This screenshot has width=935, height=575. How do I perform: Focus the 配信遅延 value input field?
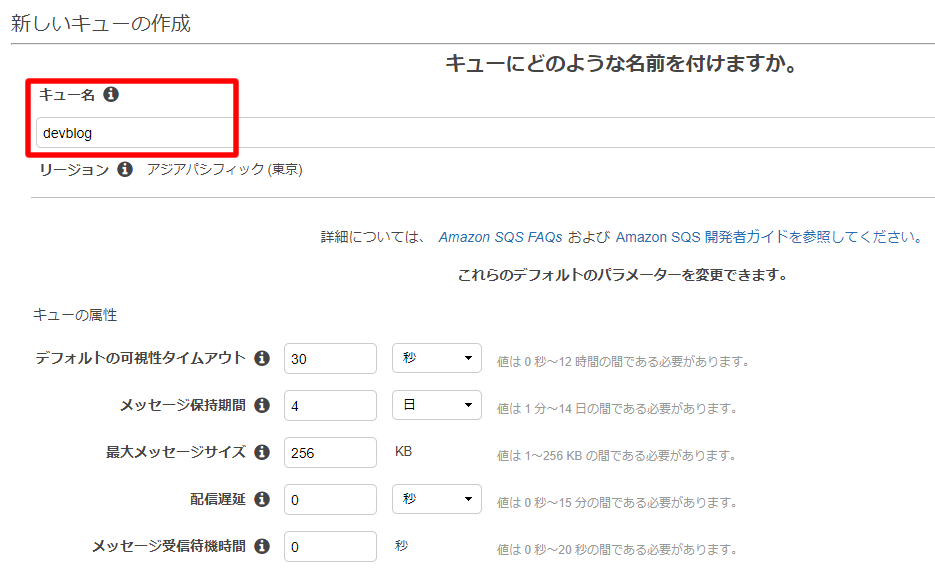(x=330, y=499)
